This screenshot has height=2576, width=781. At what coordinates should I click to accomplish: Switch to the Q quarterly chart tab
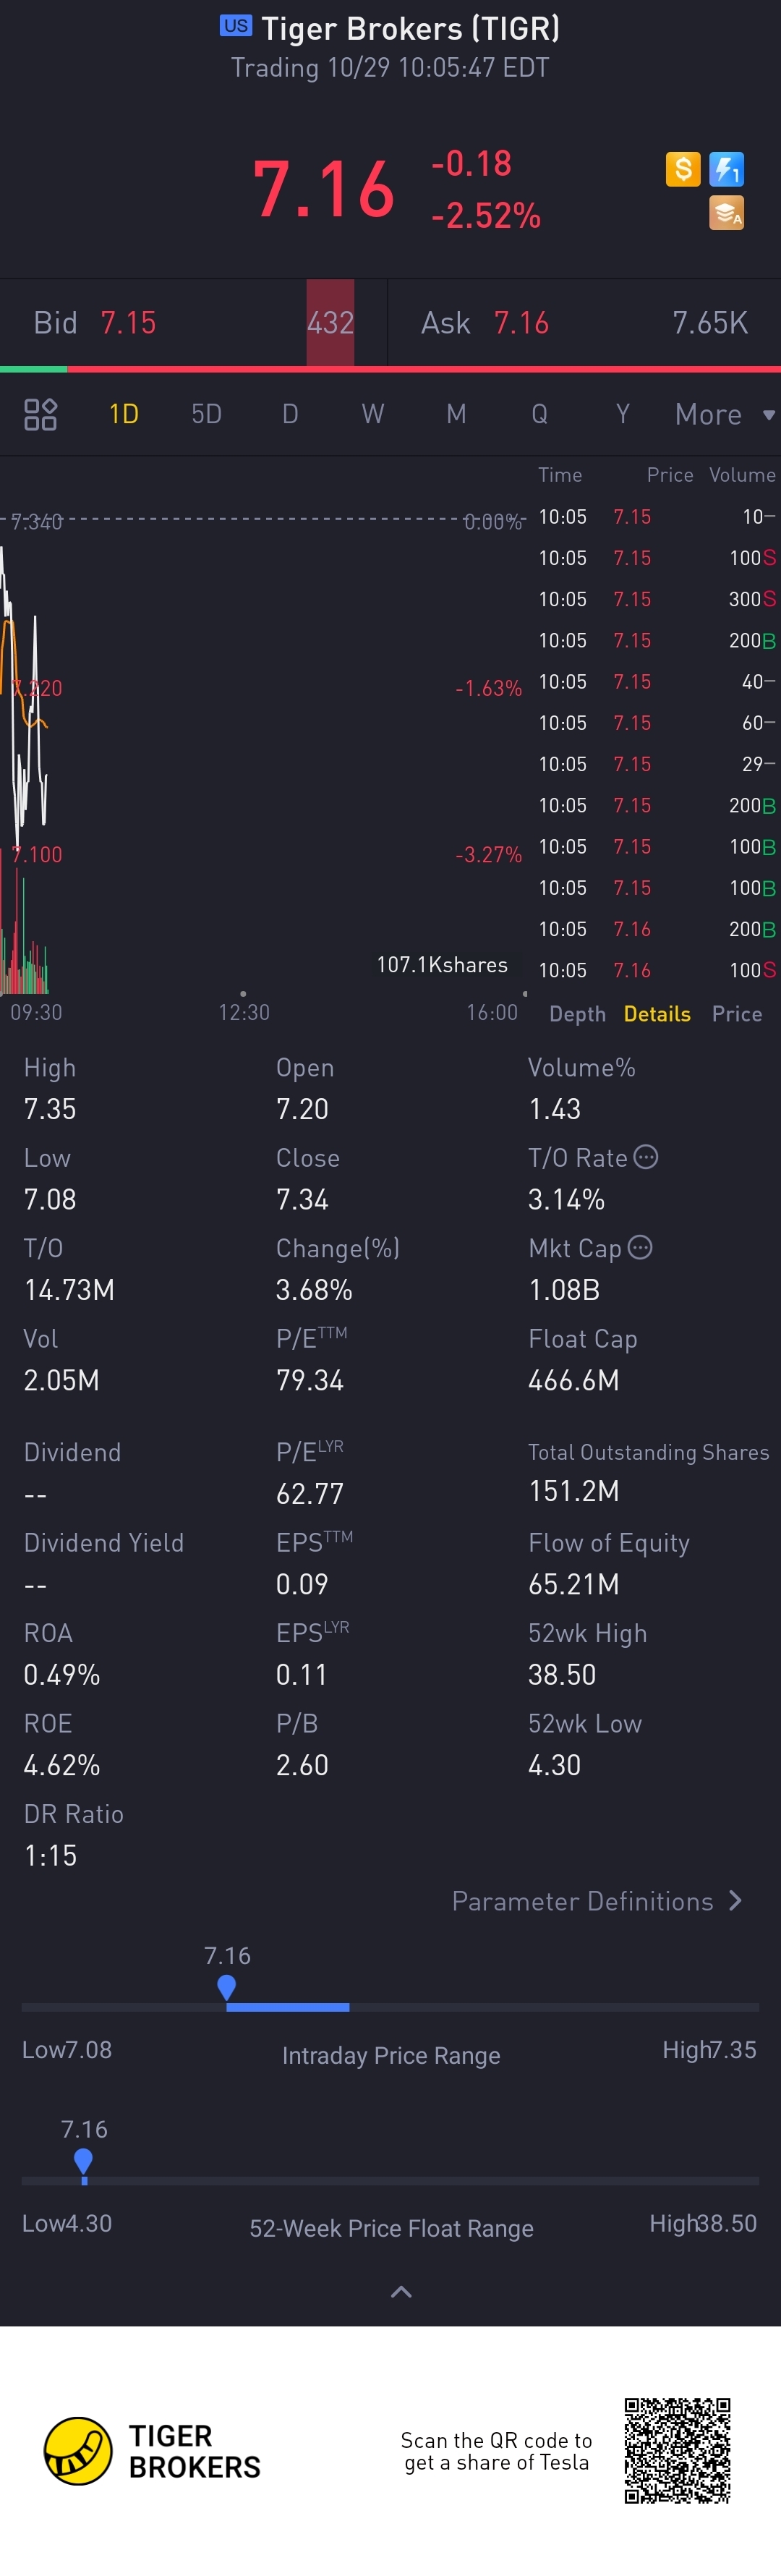(x=539, y=414)
